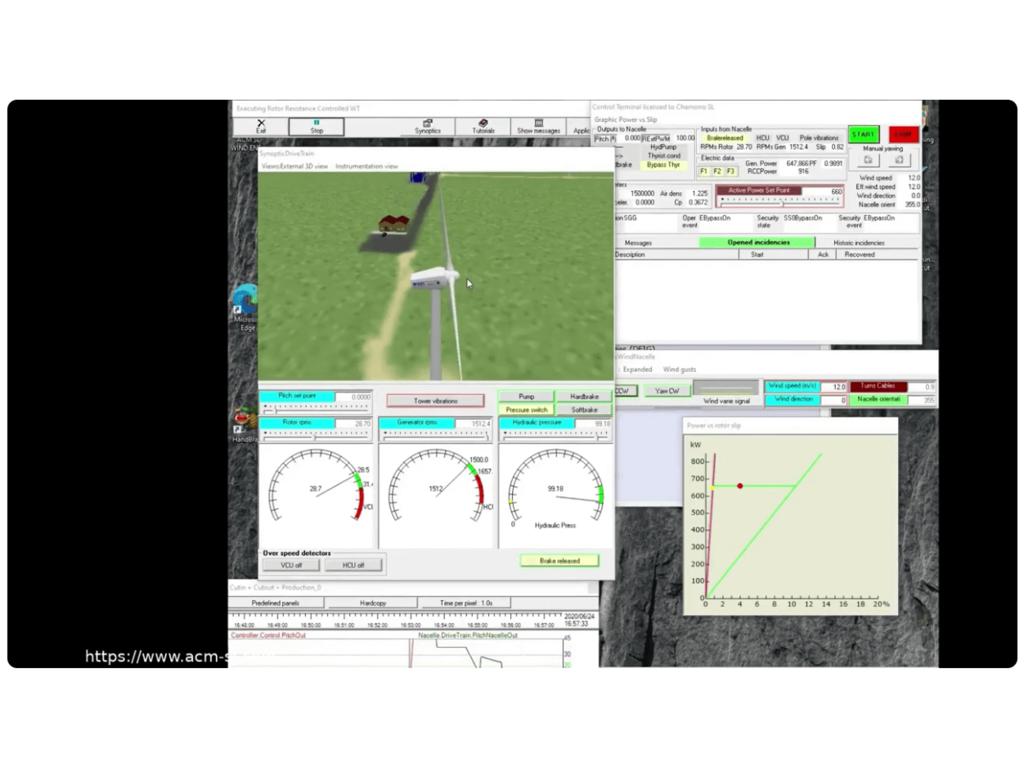Toggle the Hardbrake button

click(584, 396)
